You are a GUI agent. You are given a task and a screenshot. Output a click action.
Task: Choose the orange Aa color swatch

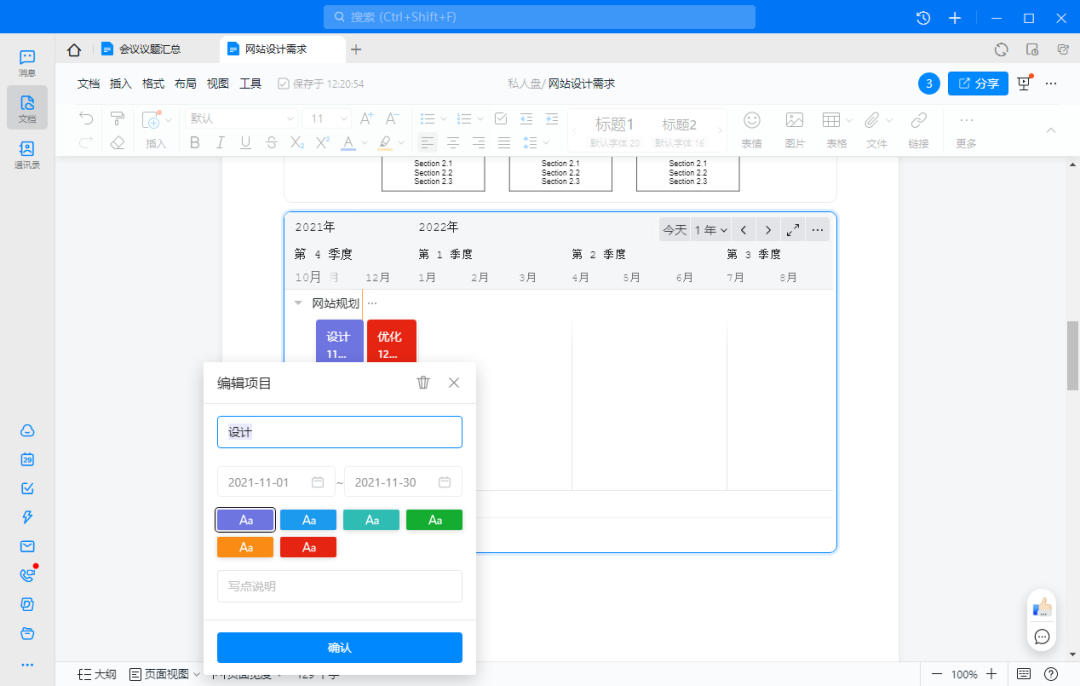tap(245, 548)
